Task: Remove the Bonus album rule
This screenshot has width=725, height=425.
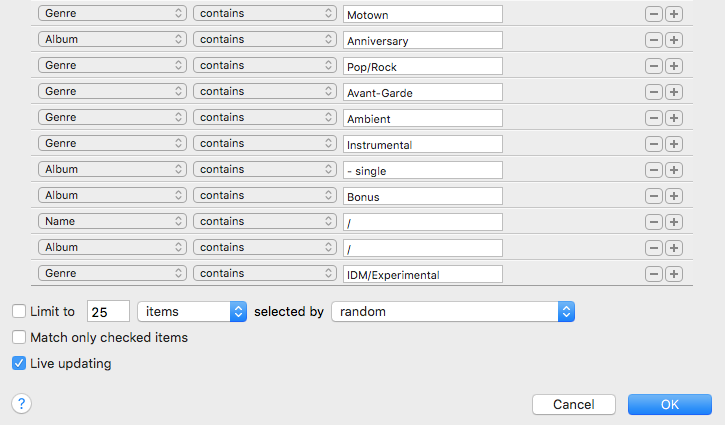Action: pos(653,196)
